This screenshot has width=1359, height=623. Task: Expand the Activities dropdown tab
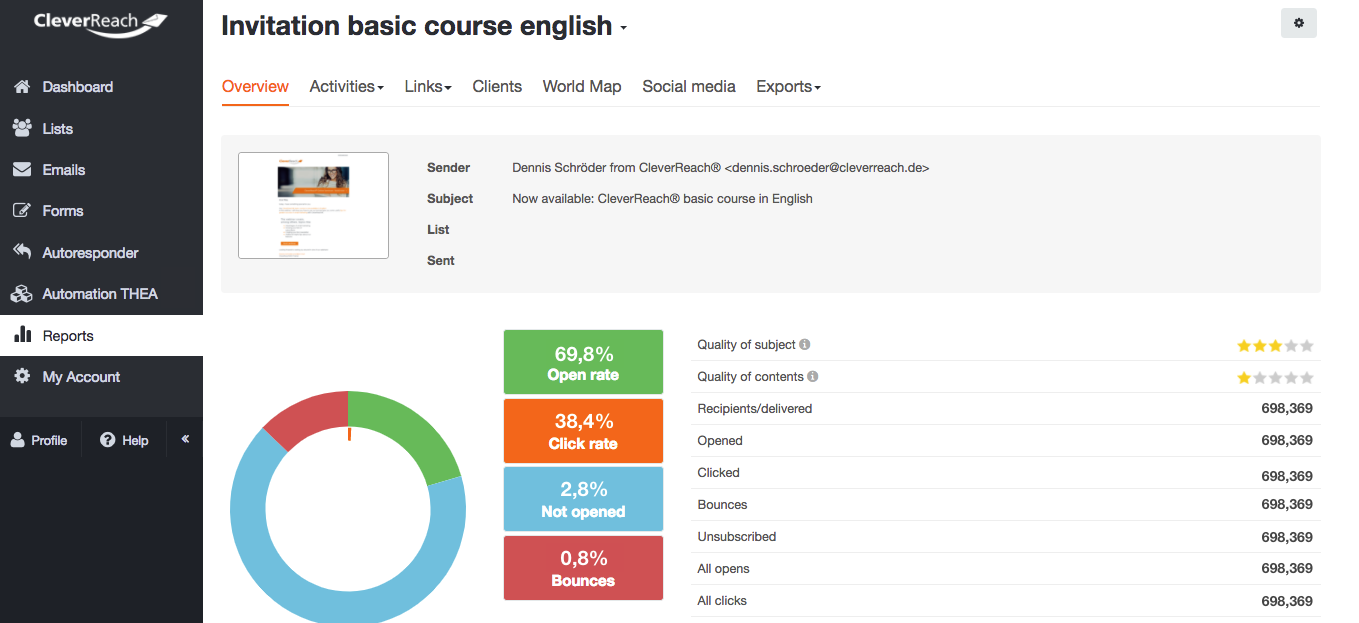[347, 87]
